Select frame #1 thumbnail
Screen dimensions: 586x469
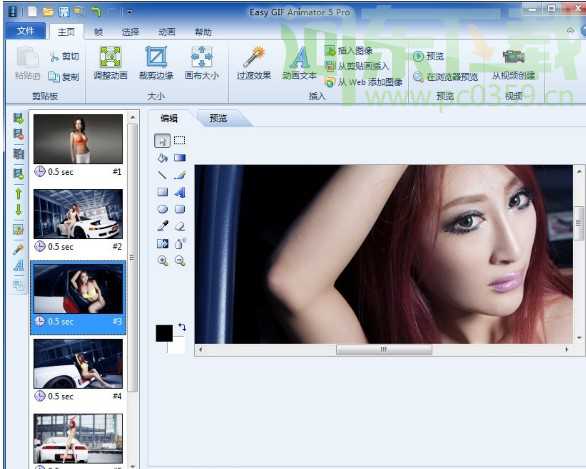[x=78, y=139]
